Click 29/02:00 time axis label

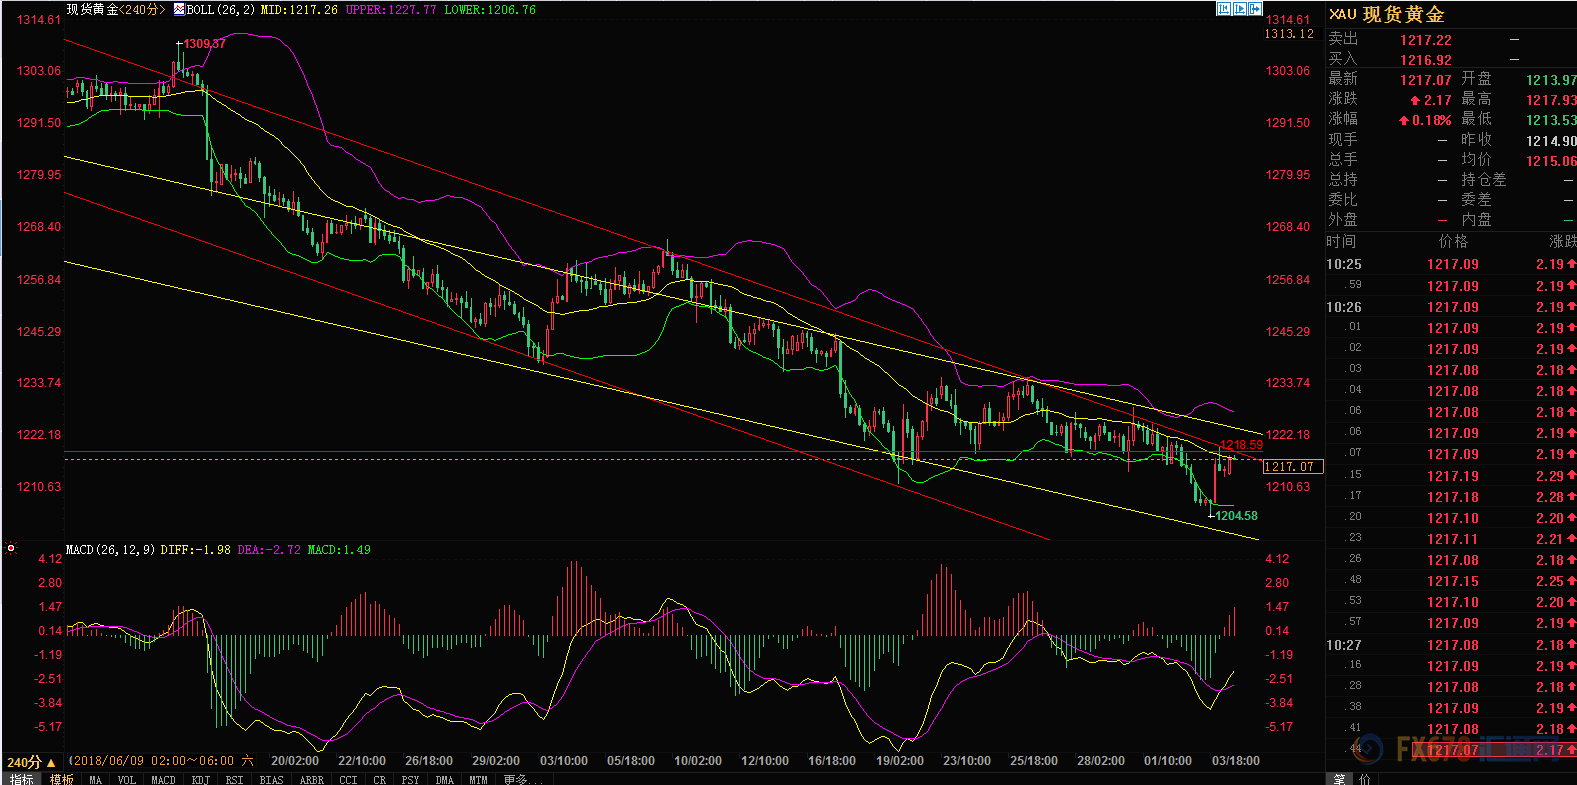(496, 761)
